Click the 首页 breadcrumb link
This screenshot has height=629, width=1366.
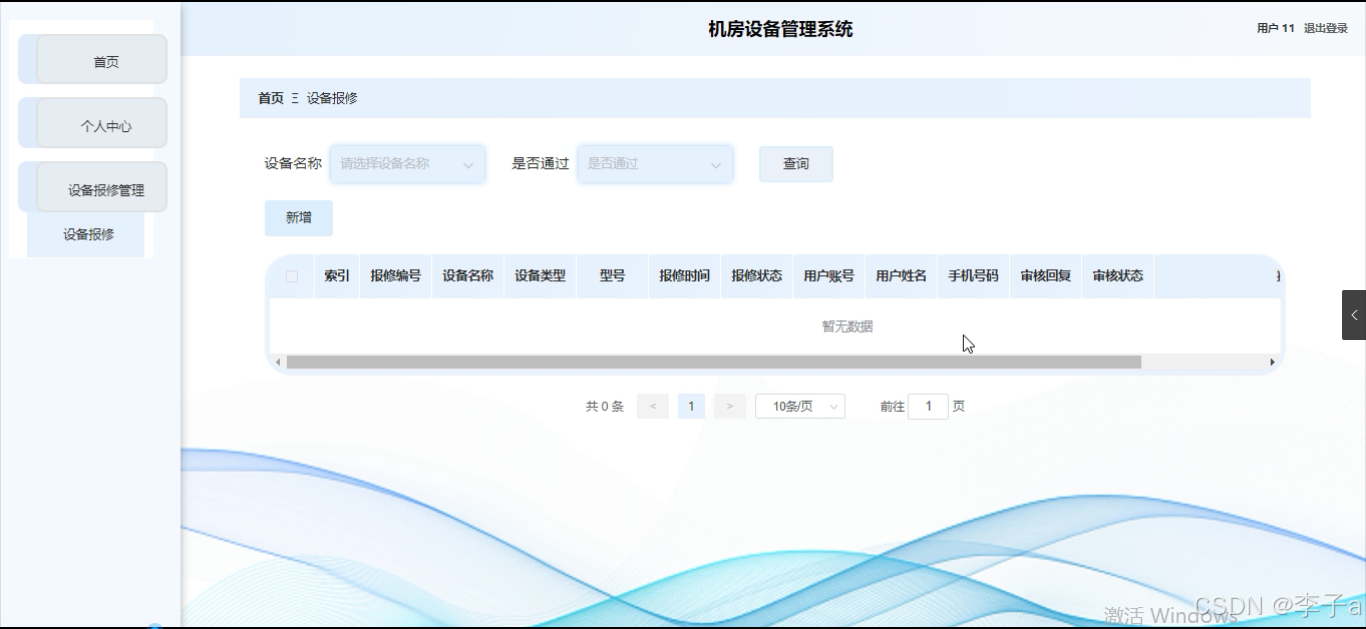pyautogui.click(x=271, y=98)
